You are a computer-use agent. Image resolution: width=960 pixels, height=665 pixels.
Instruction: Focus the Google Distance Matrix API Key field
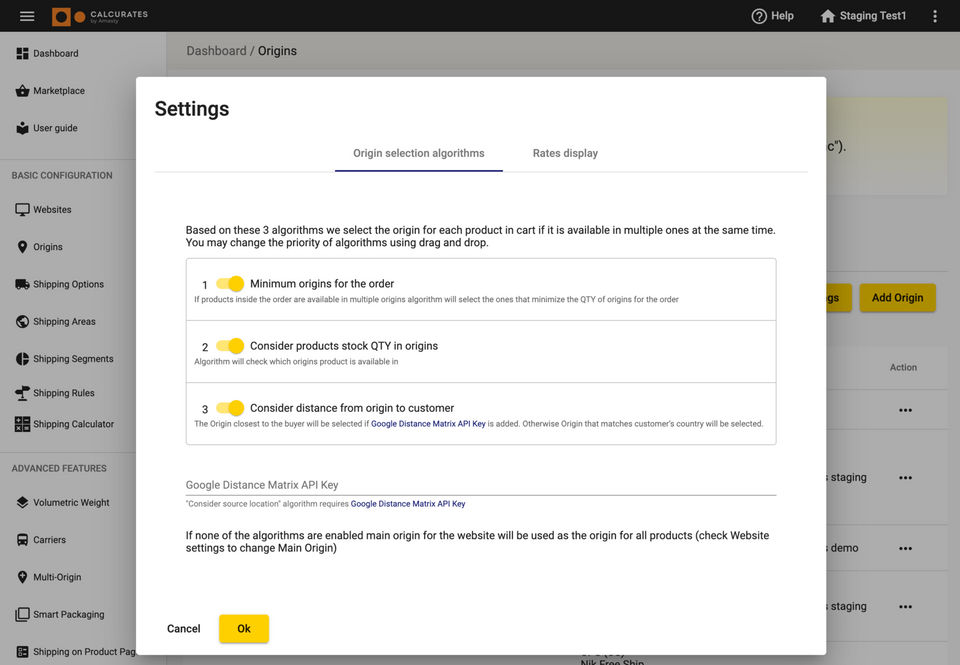[x=481, y=485]
